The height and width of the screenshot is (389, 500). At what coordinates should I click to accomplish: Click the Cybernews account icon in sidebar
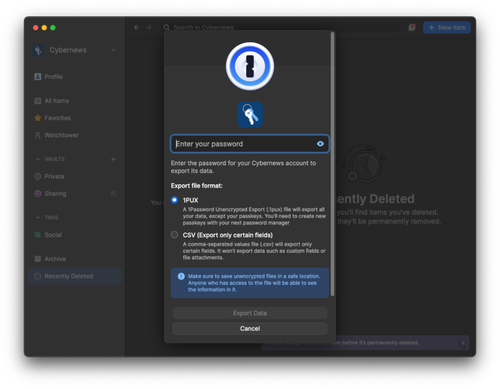[x=38, y=50]
